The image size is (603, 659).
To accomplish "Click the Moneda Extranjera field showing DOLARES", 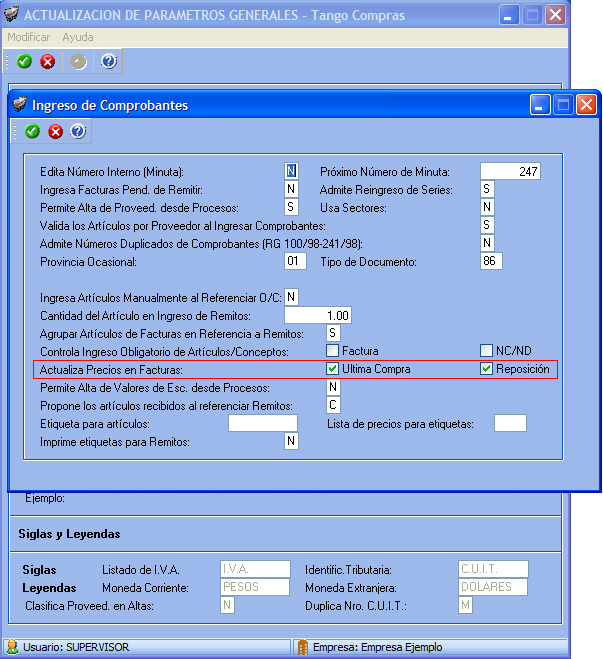I will coord(493,587).
